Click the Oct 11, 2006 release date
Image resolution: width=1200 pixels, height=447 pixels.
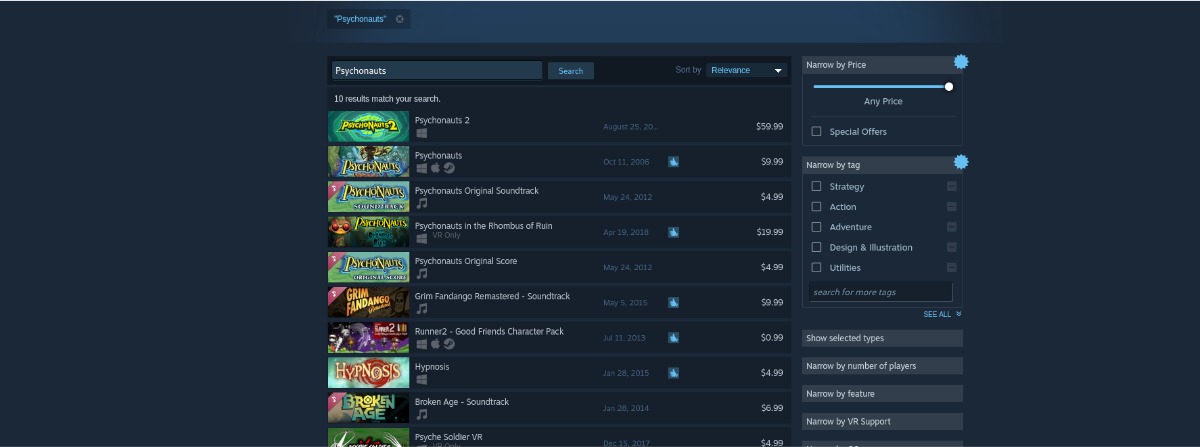pos(626,162)
